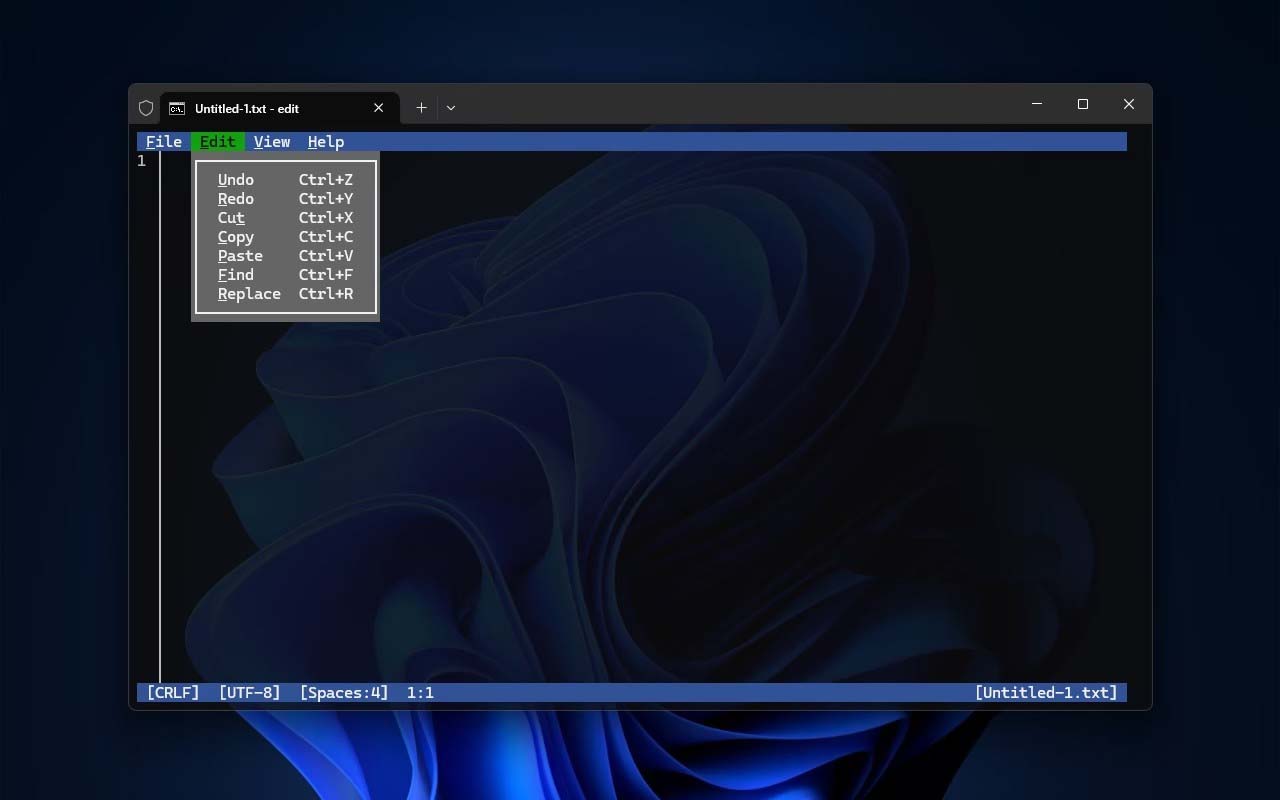Open Find from the Edit menu
Image resolution: width=1280 pixels, height=800 pixels.
[285, 275]
